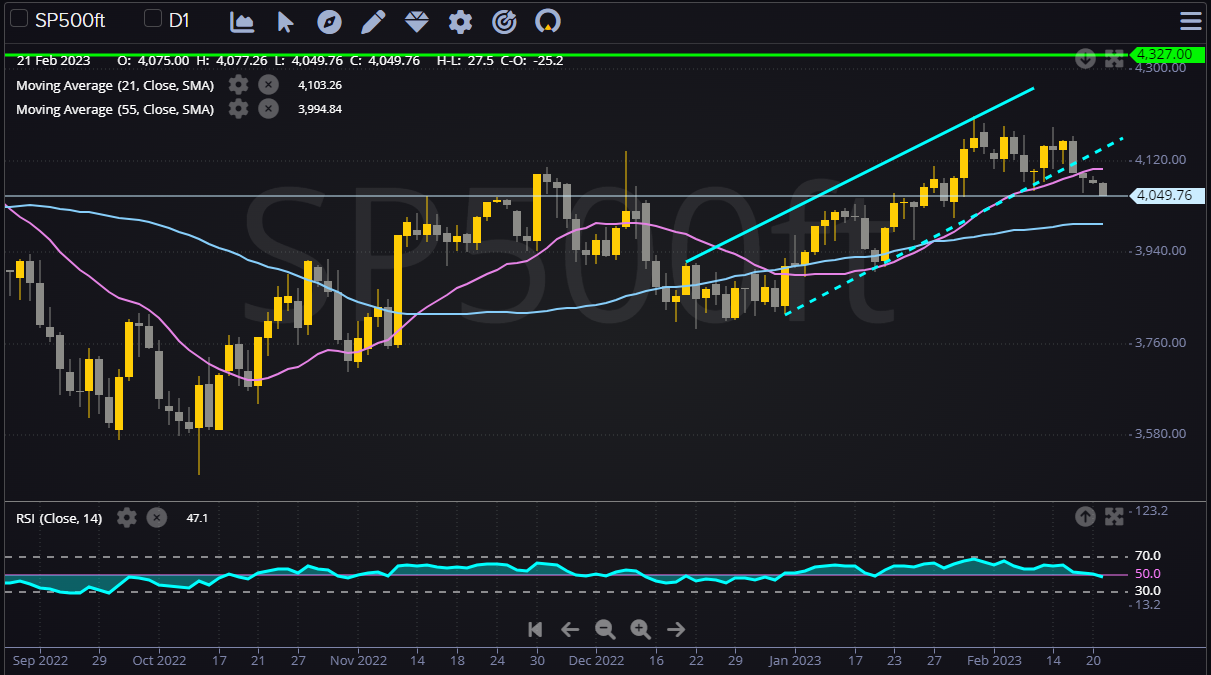Click the RSI 30.0 level label
The width and height of the screenshot is (1211, 675).
pyautogui.click(x=1147, y=591)
